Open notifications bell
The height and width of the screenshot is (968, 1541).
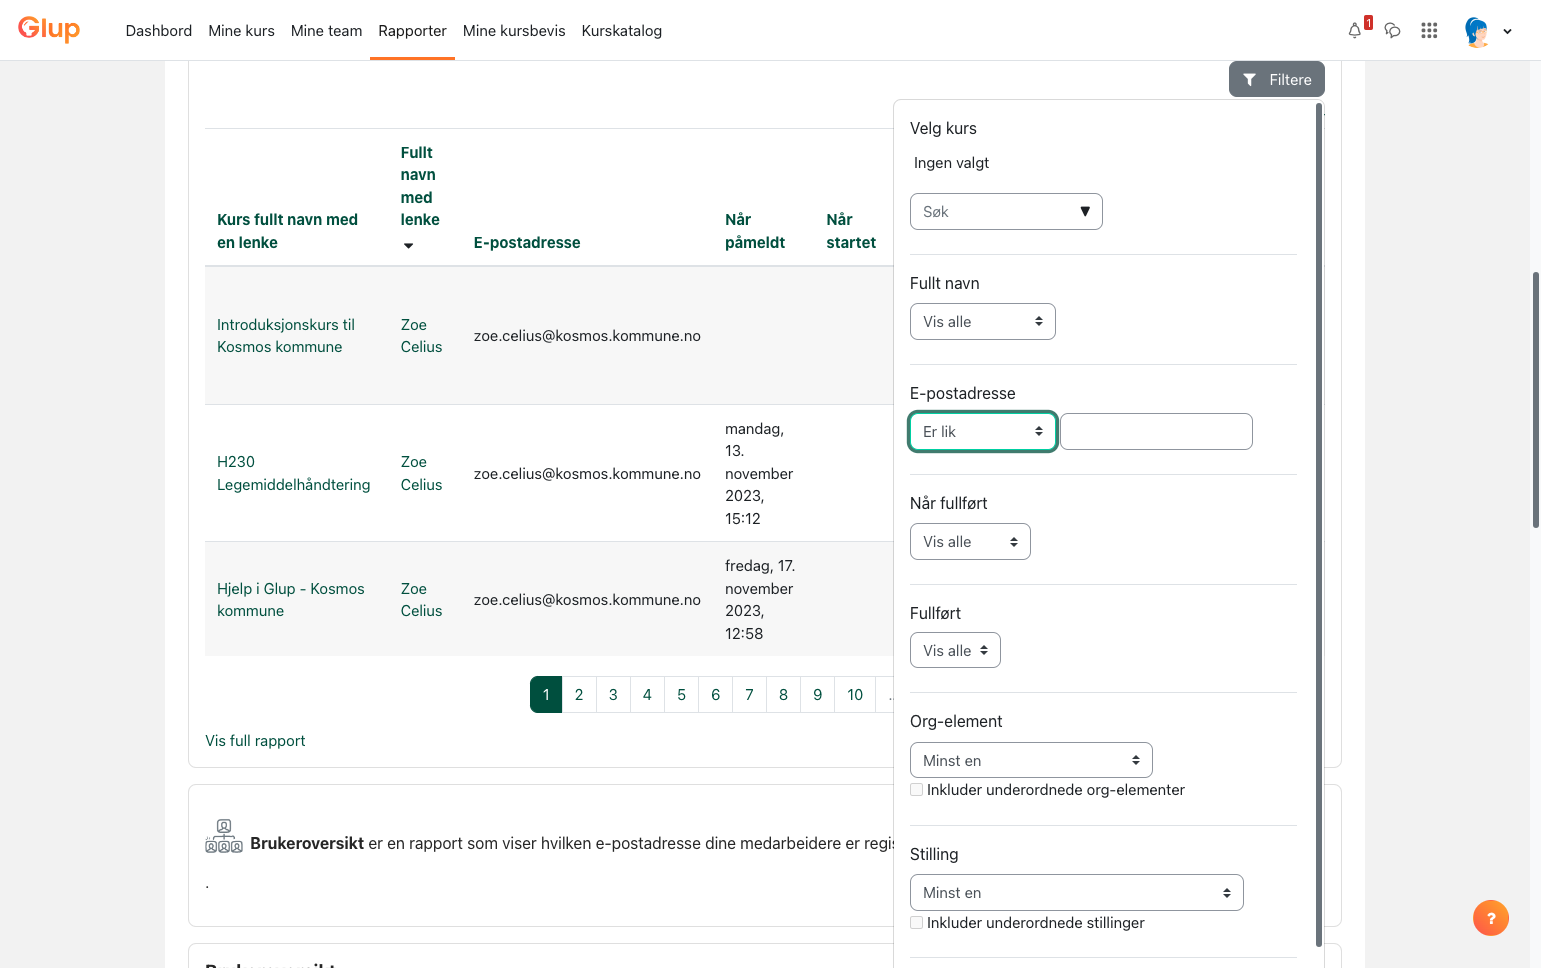tap(1355, 30)
